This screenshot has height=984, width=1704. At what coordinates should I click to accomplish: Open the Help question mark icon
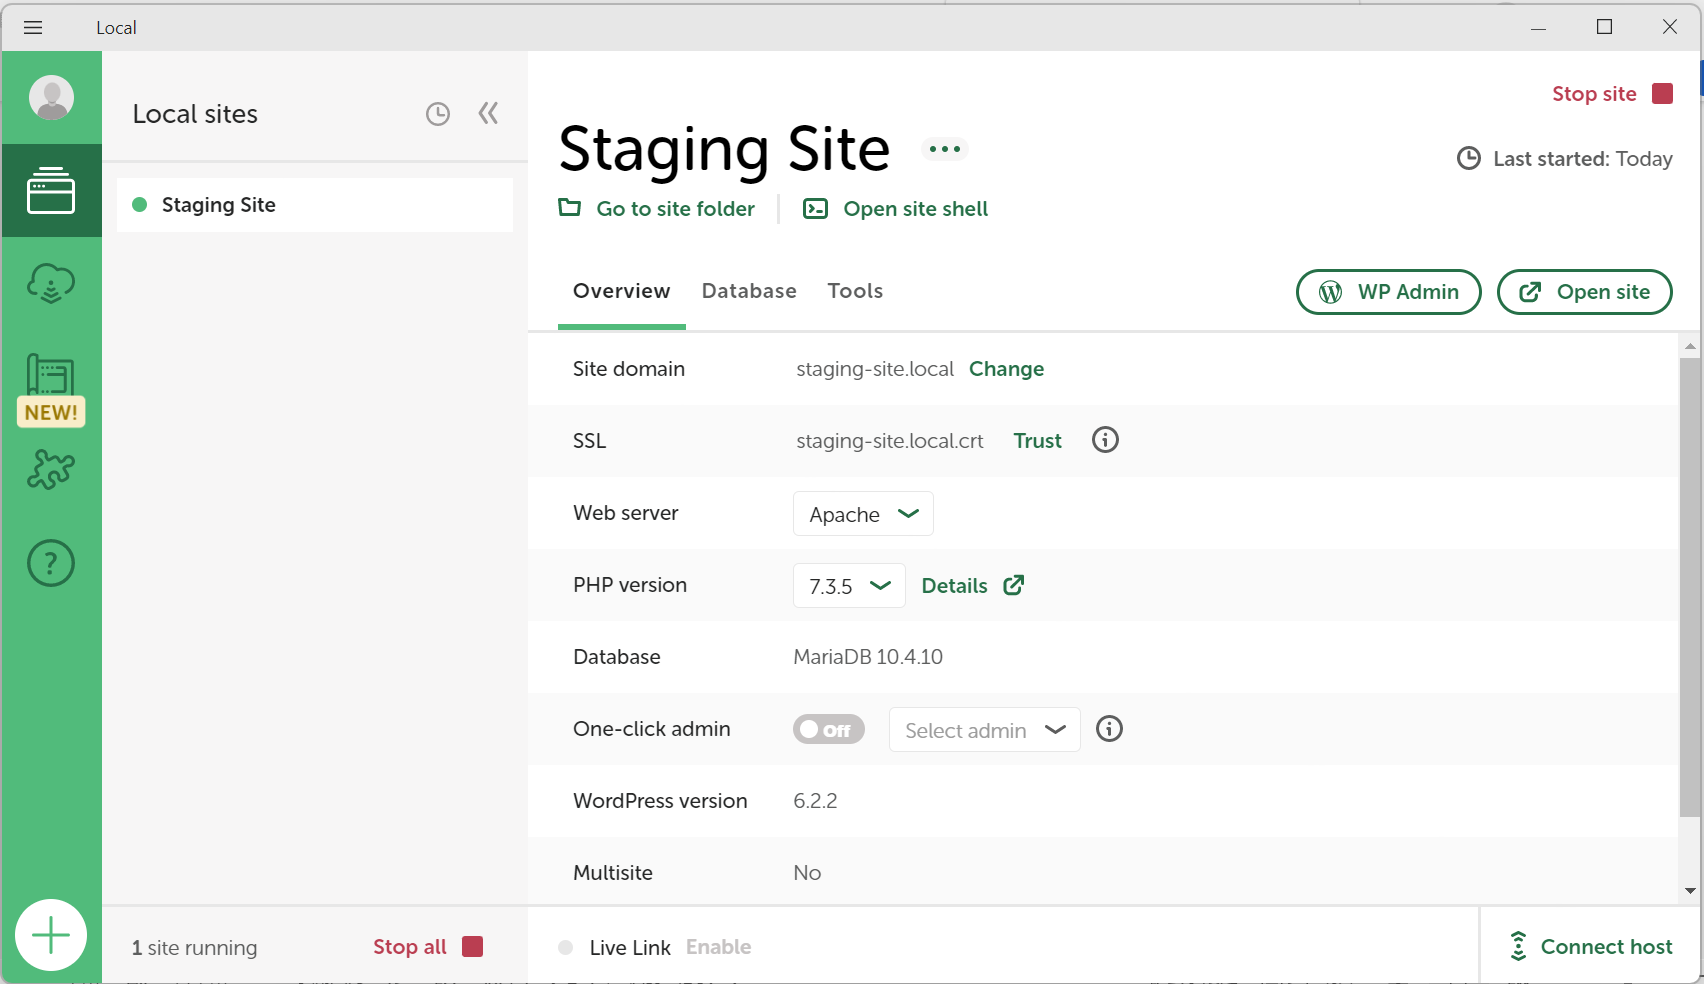(51, 563)
